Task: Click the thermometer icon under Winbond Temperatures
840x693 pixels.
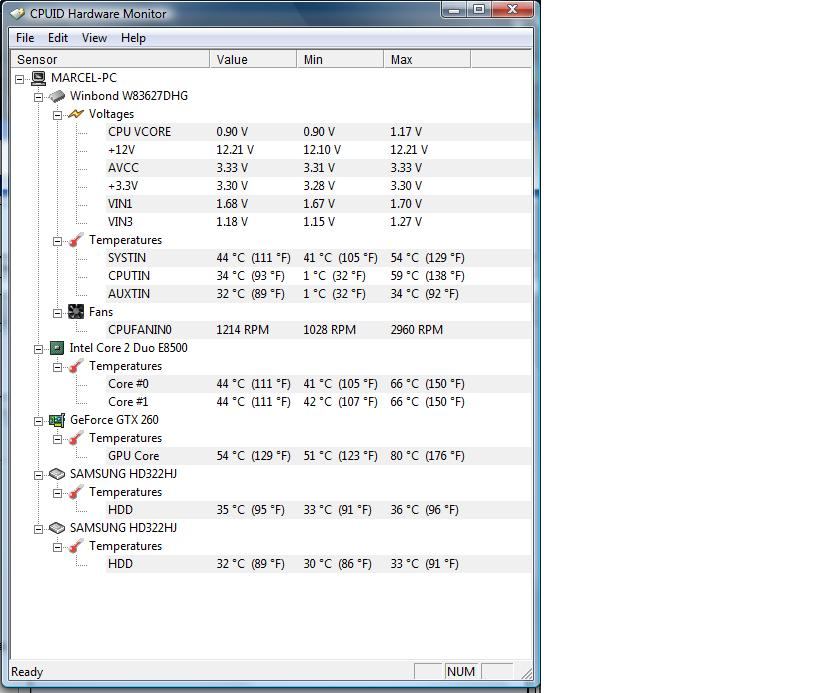Action: 76,240
